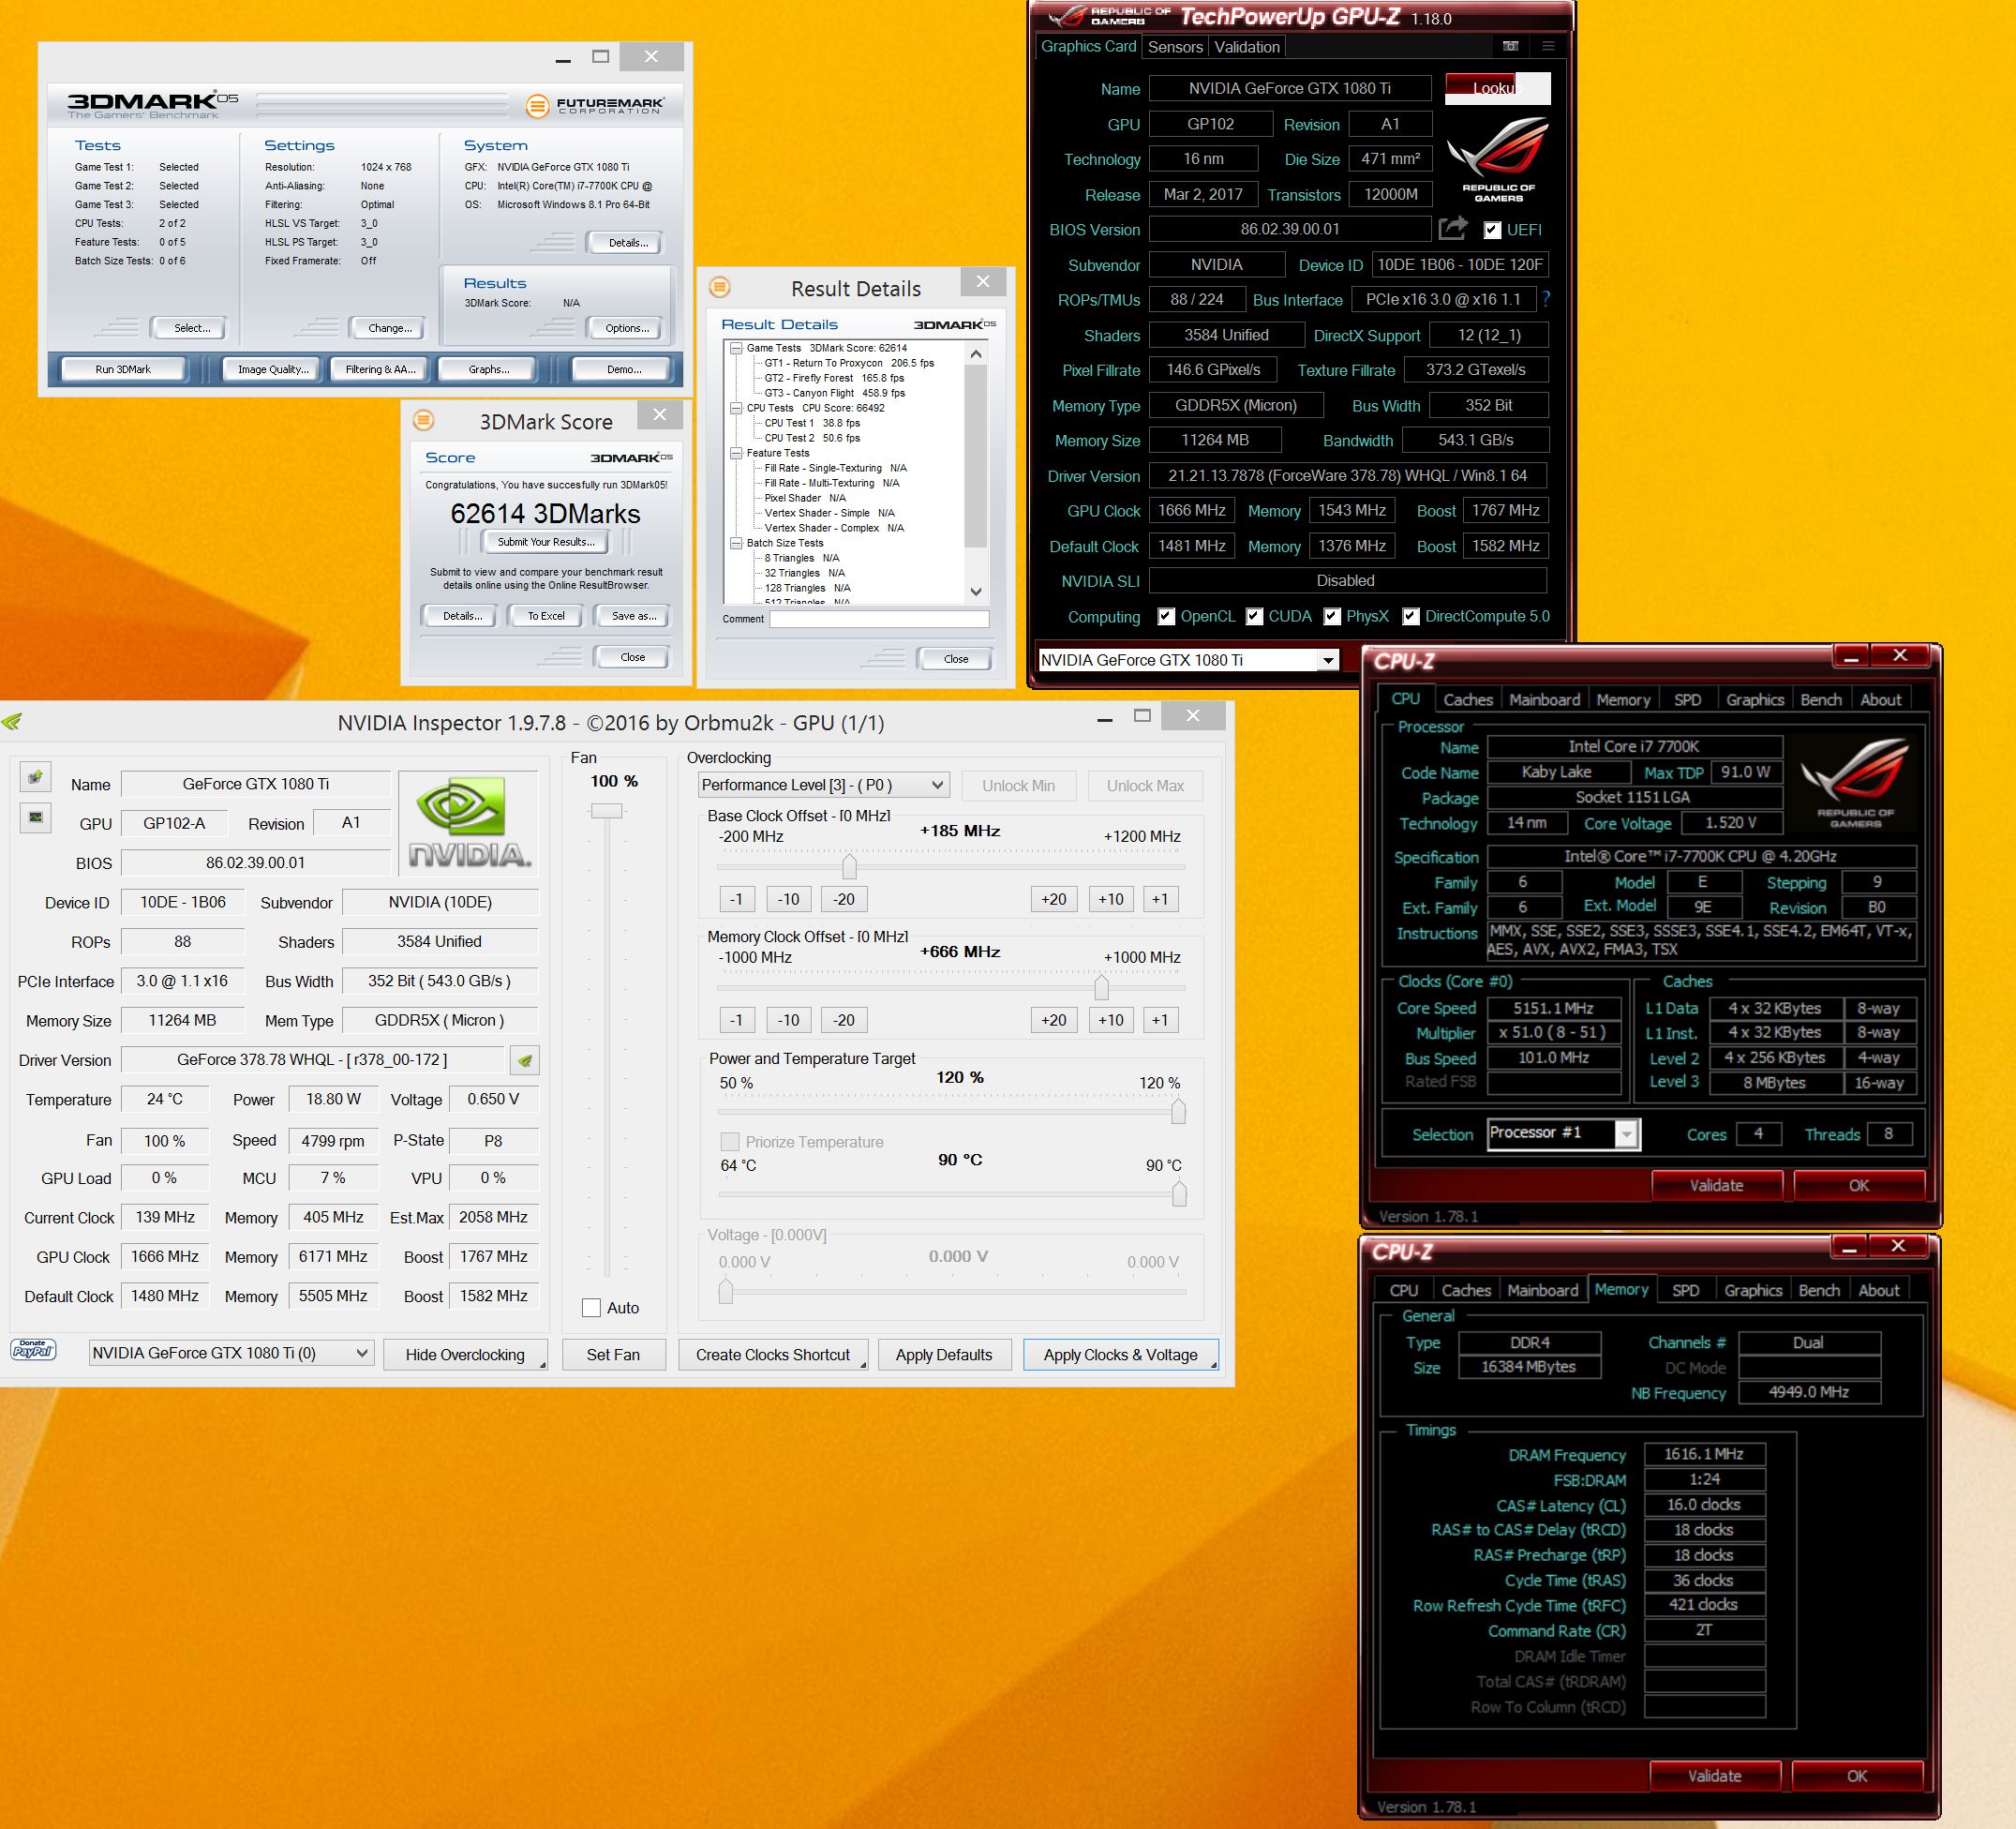The width and height of the screenshot is (2016, 1829).
Task: Click Unlock Max button
Action: (x=1144, y=785)
